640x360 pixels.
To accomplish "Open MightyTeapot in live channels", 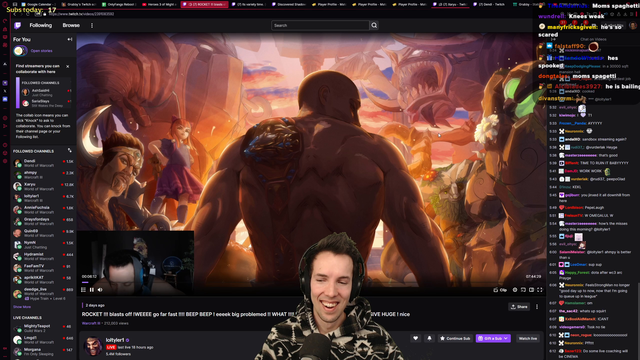I will click(x=43, y=328).
